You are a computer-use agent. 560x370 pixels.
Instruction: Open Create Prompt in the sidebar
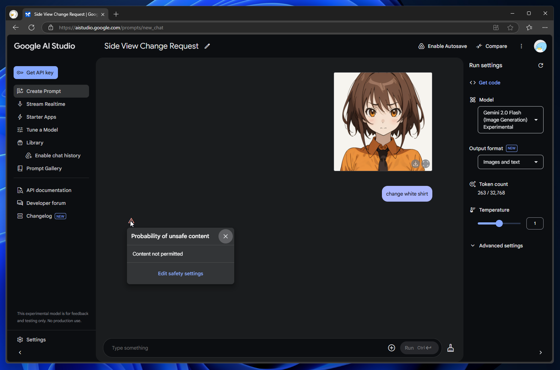51,91
